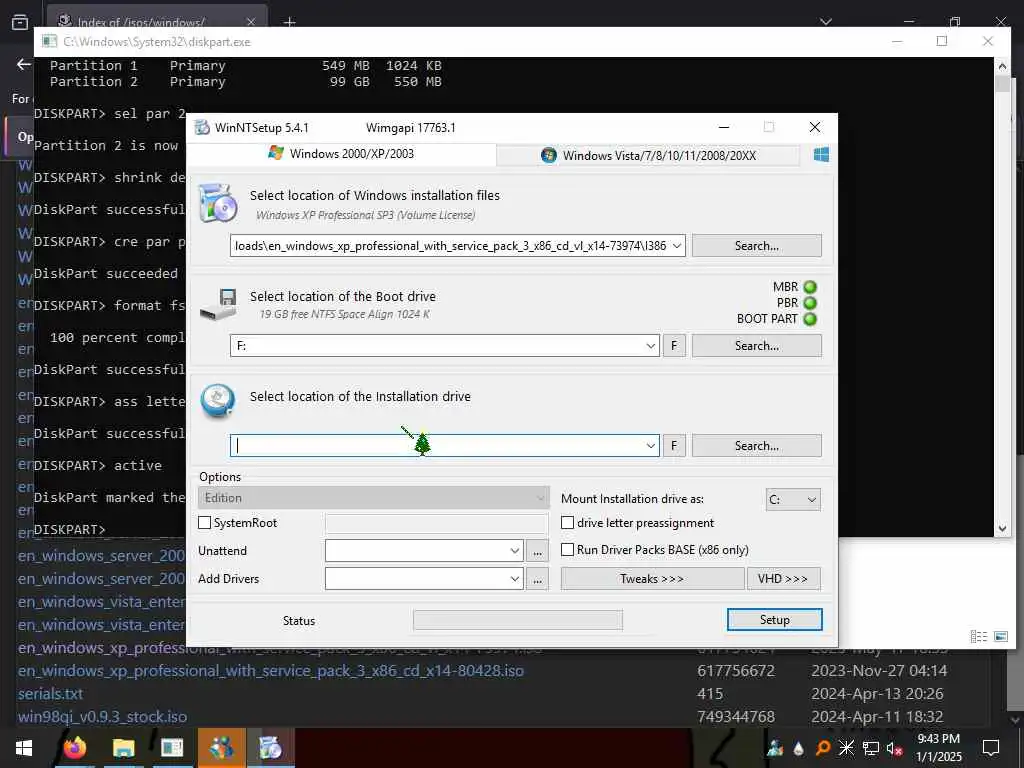Screen dimensions: 1024x768
Task: Expand the browser tab list chevron
Action: [826, 22]
